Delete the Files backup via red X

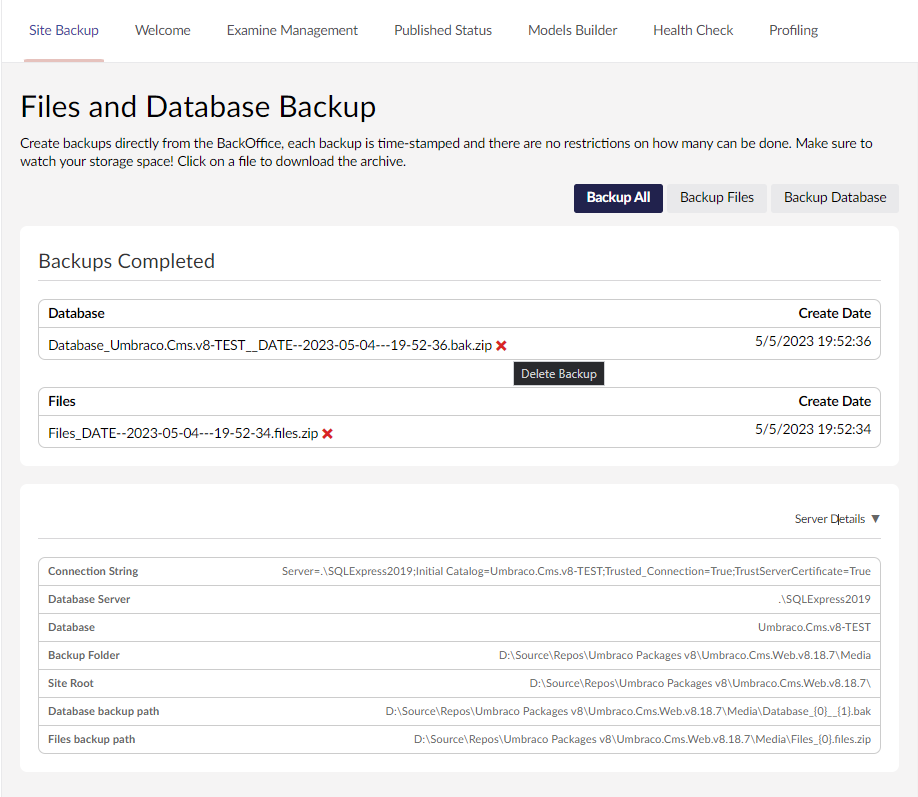327,434
